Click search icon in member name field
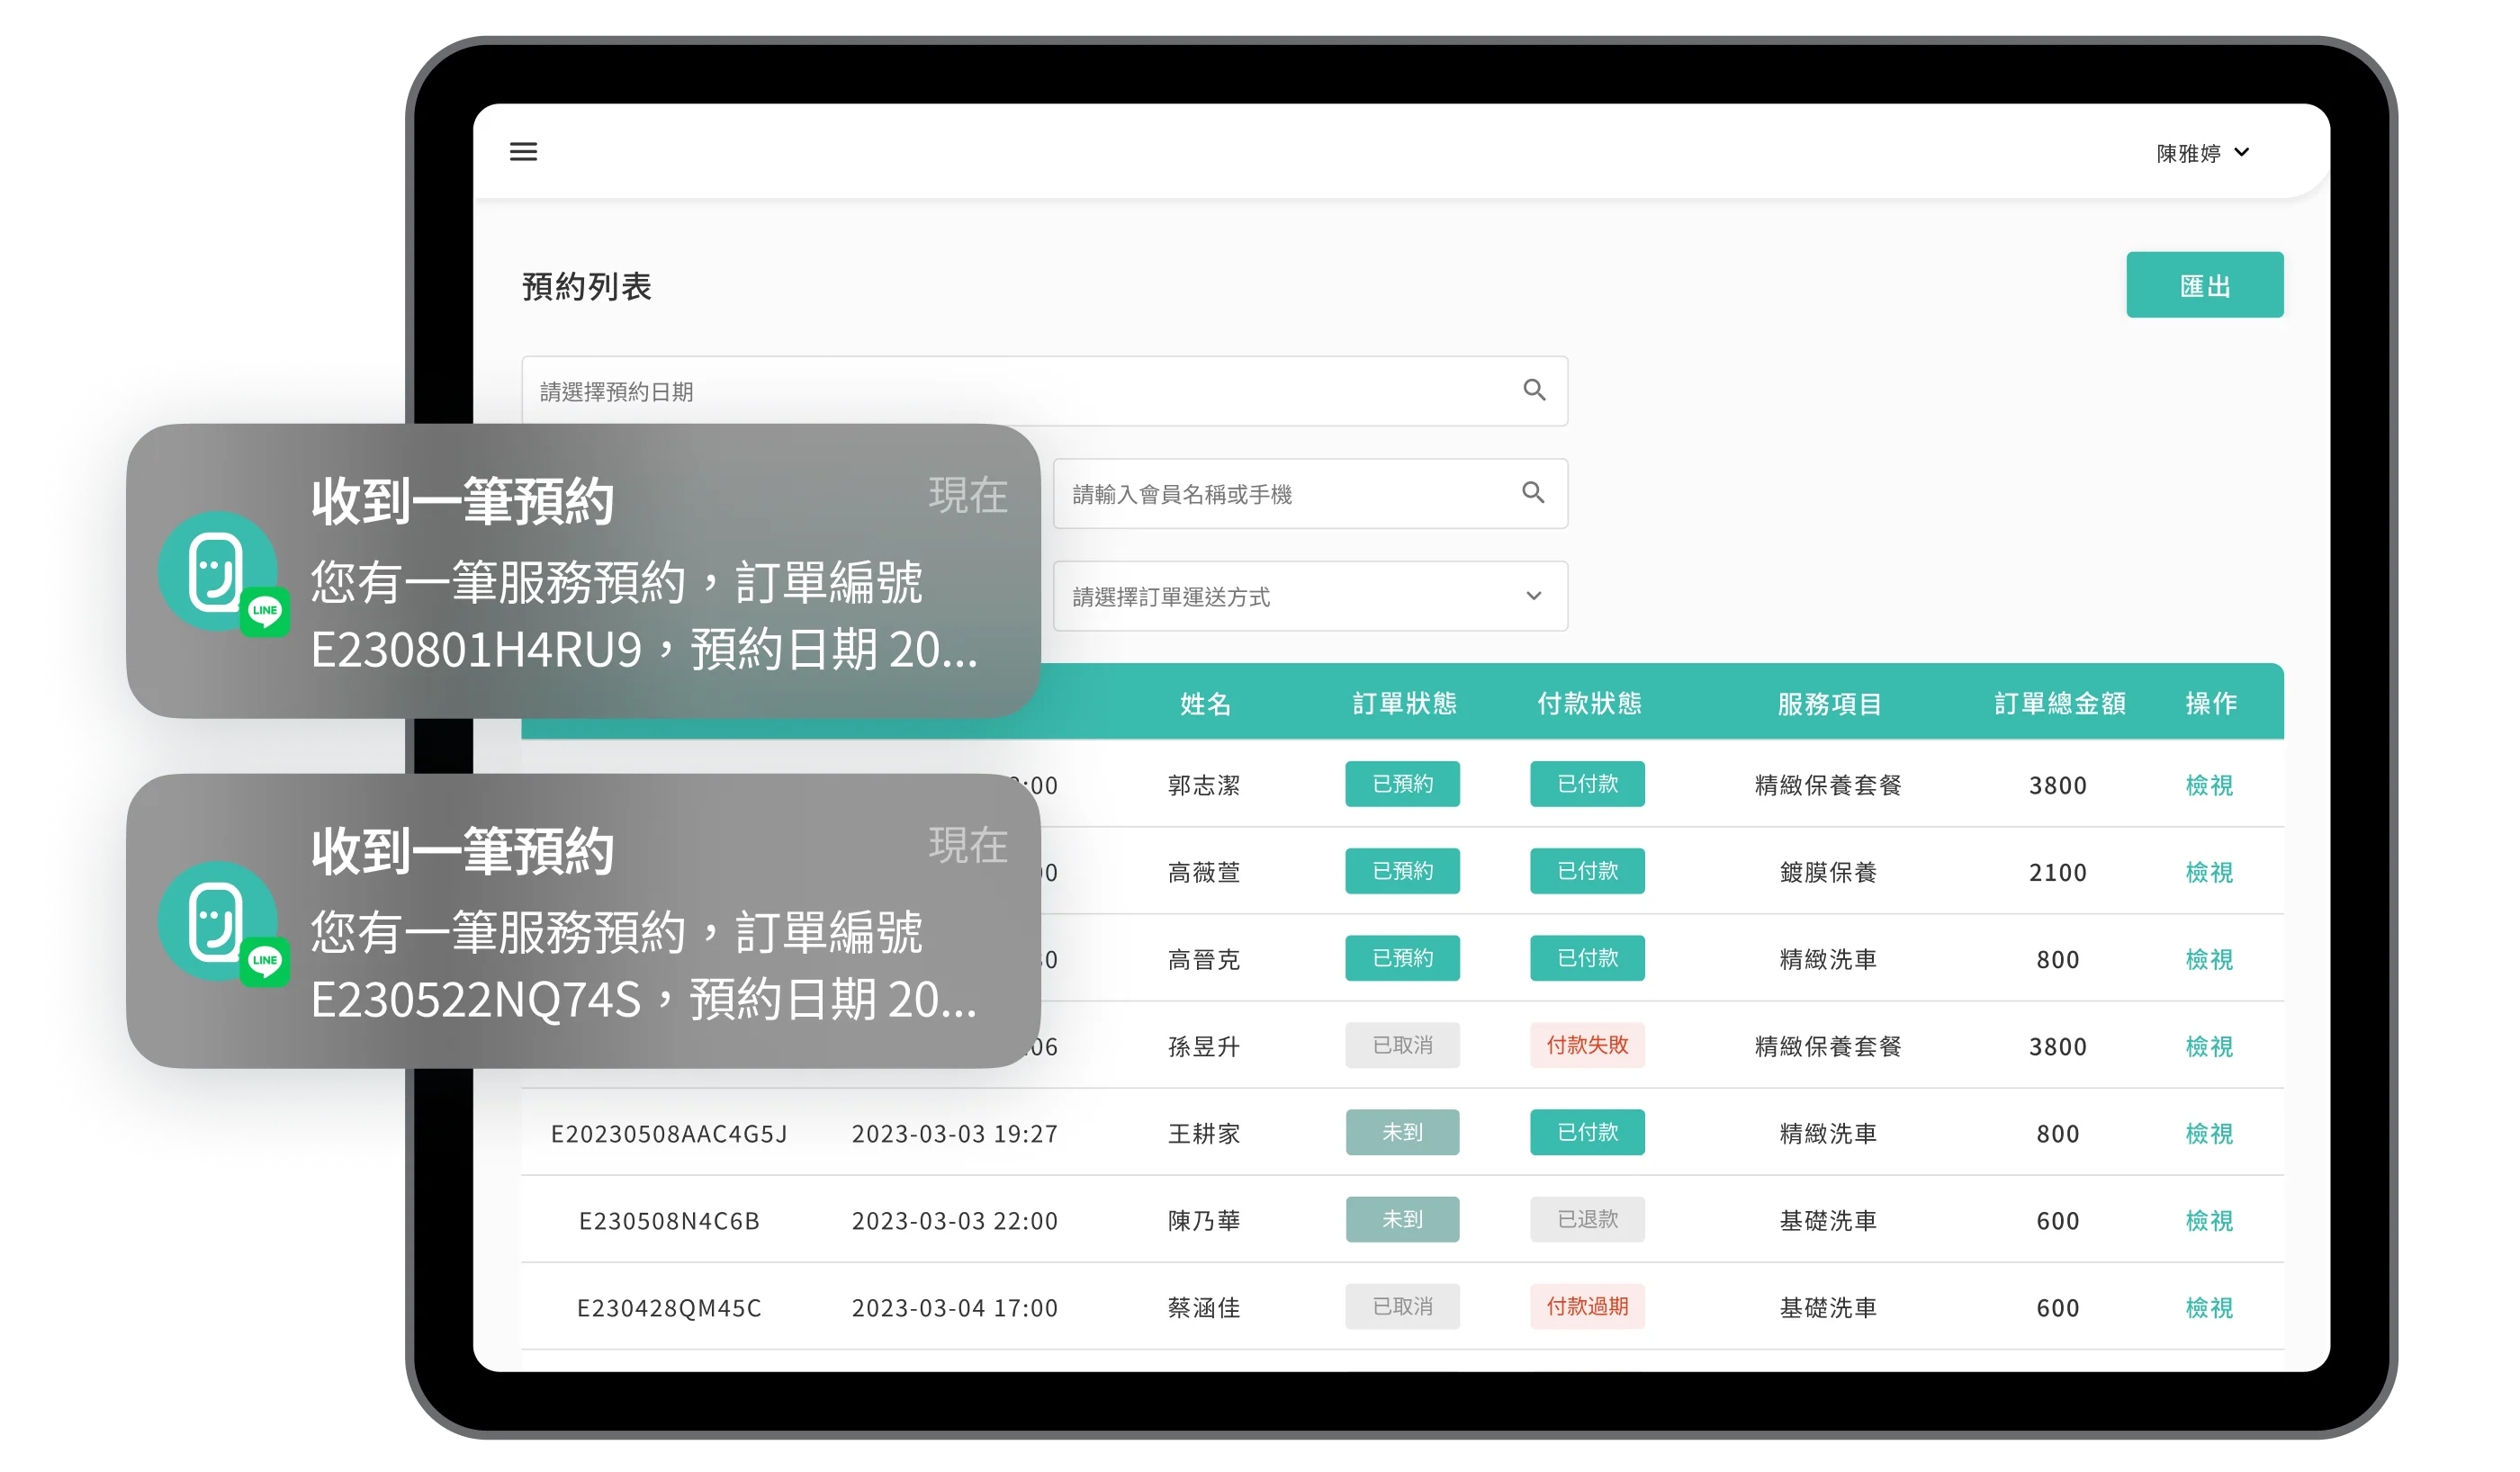 point(1532,492)
